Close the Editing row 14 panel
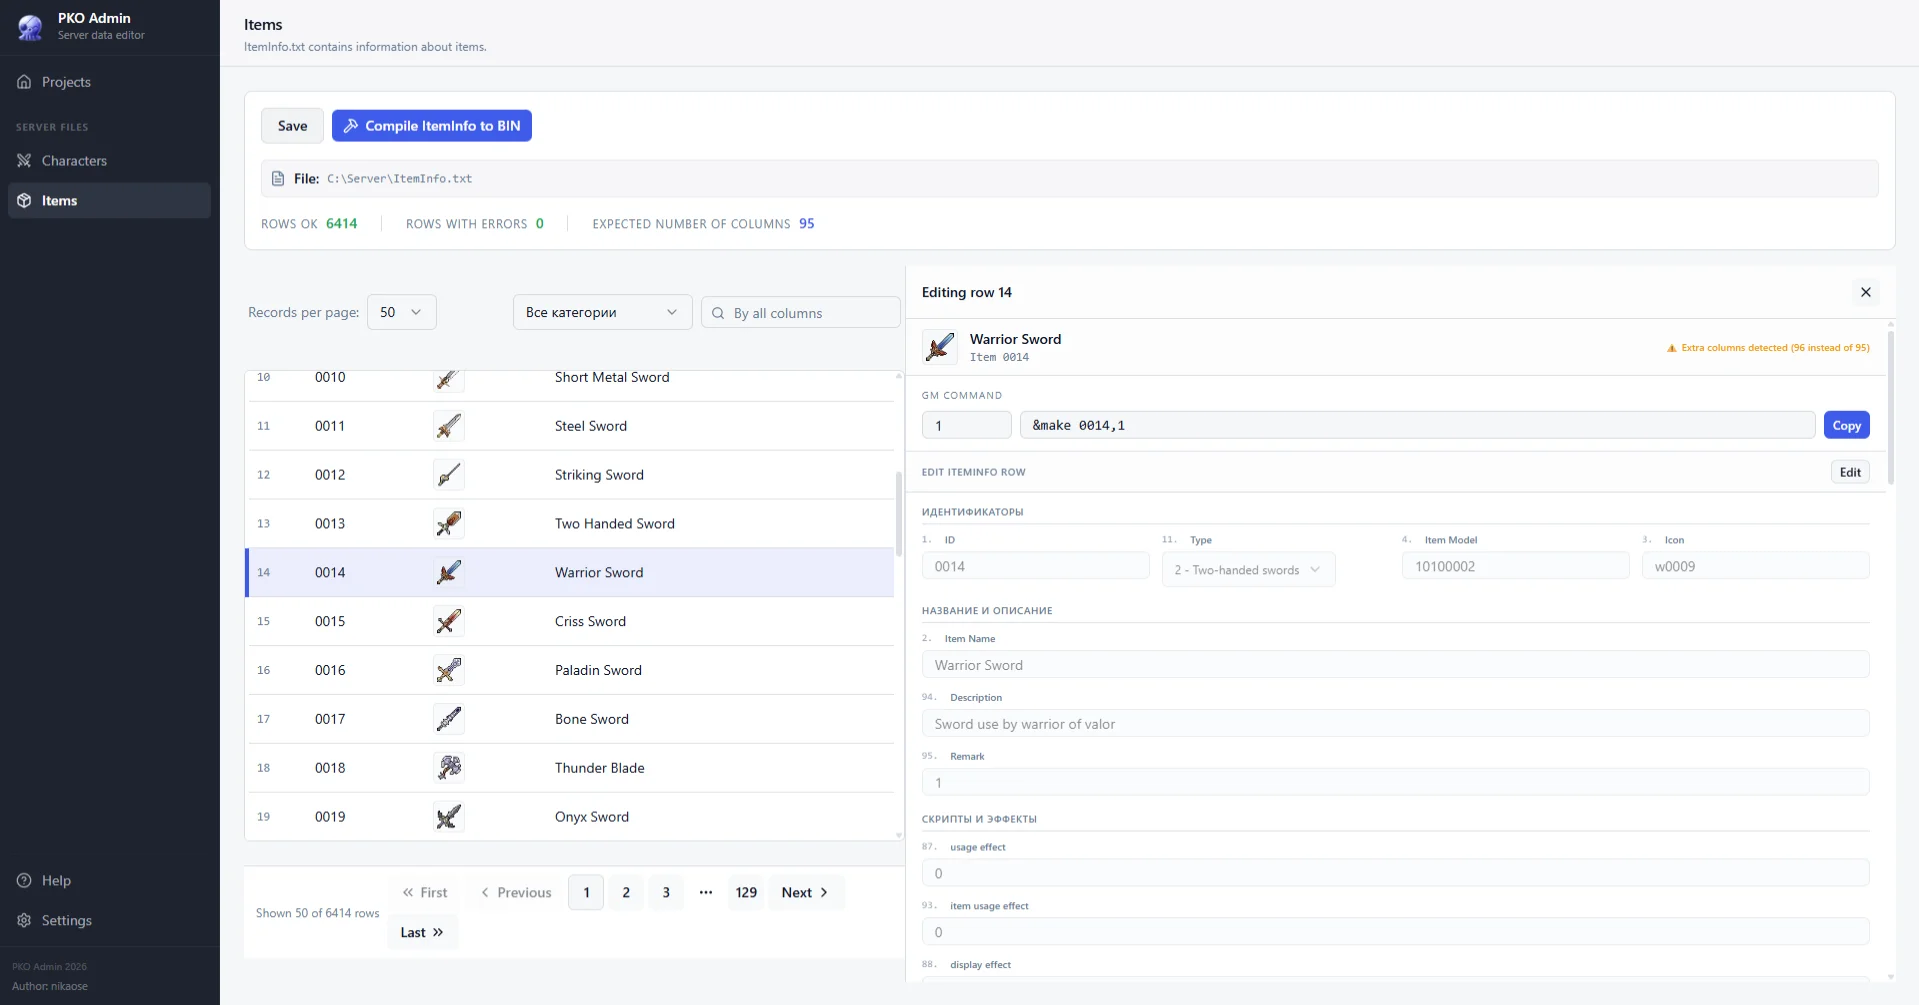1919x1005 pixels. [x=1865, y=292]
